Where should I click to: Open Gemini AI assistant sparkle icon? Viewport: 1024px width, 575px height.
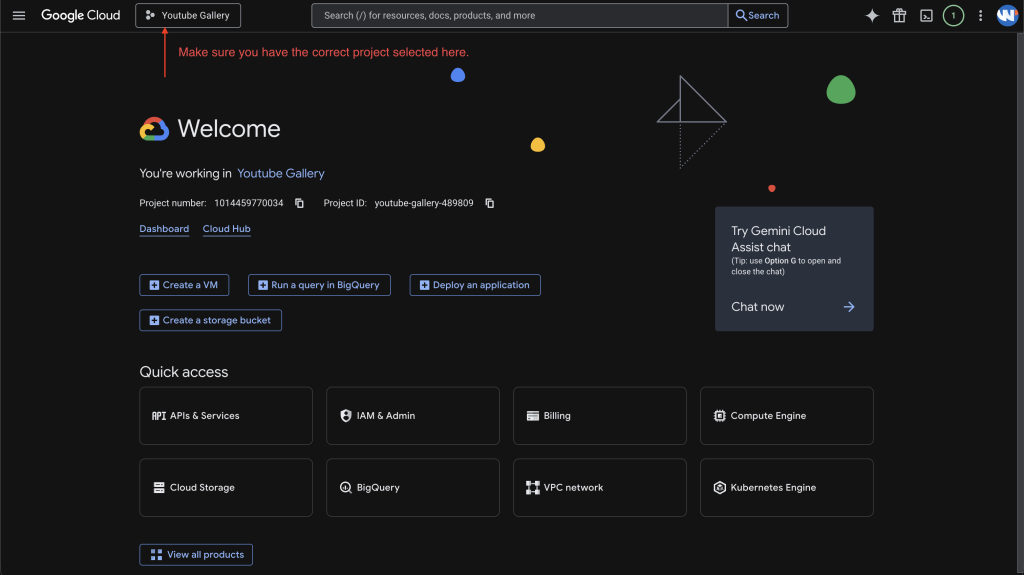[x=872, y=16]
